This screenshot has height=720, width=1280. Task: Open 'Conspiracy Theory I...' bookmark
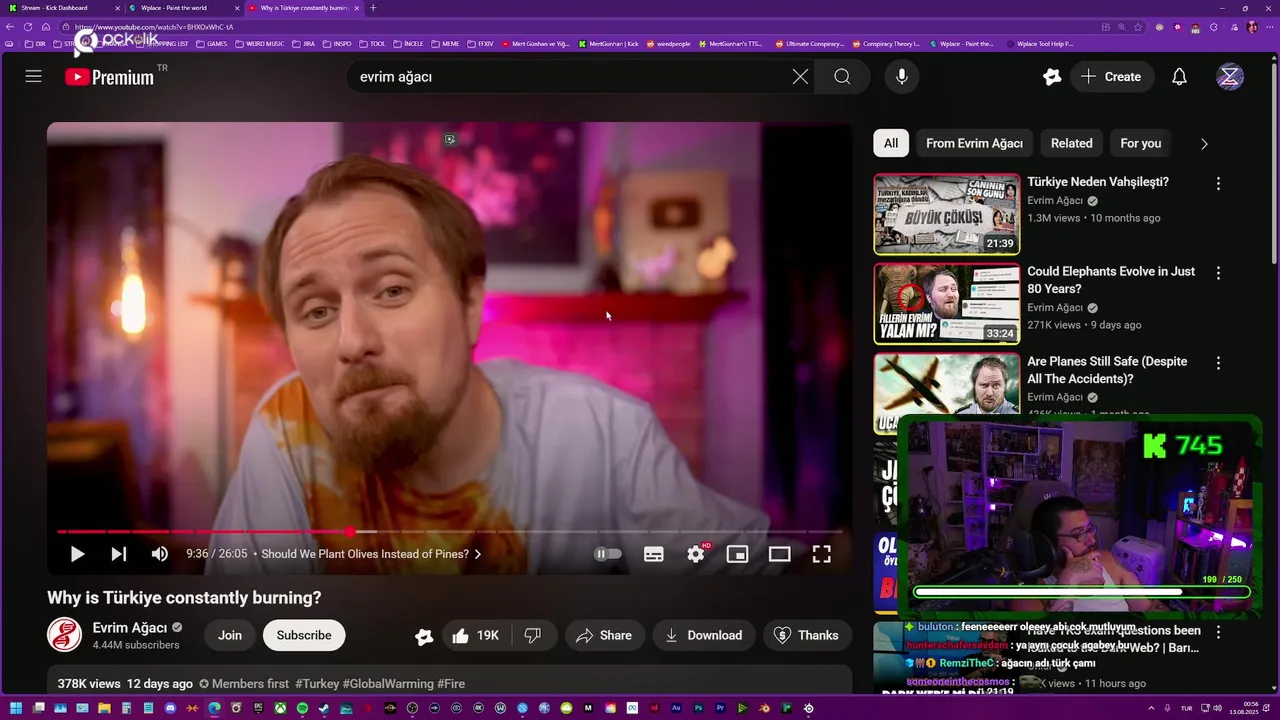point(886,44)
